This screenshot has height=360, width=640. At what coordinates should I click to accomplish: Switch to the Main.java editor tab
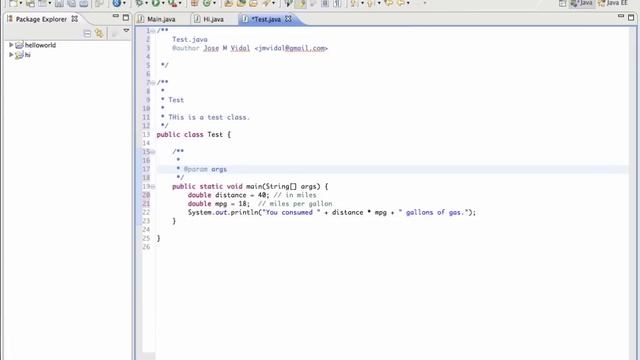tap(161, 19)
